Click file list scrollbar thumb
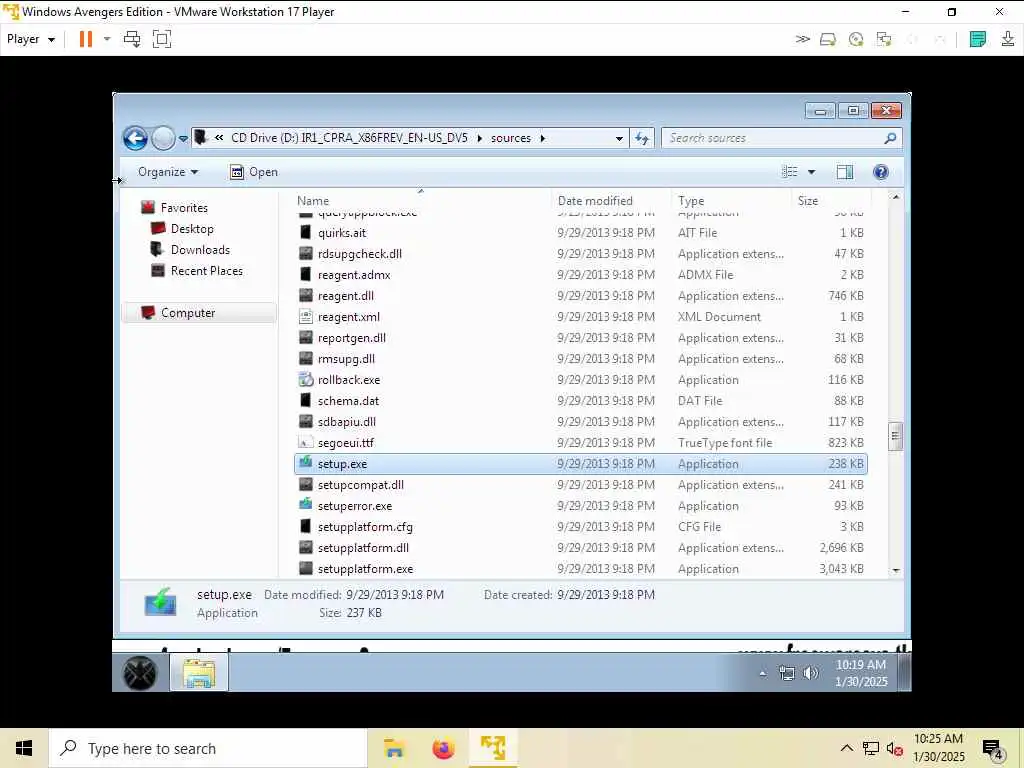This screenshot has height=768, width=1024. coord(895,436)
